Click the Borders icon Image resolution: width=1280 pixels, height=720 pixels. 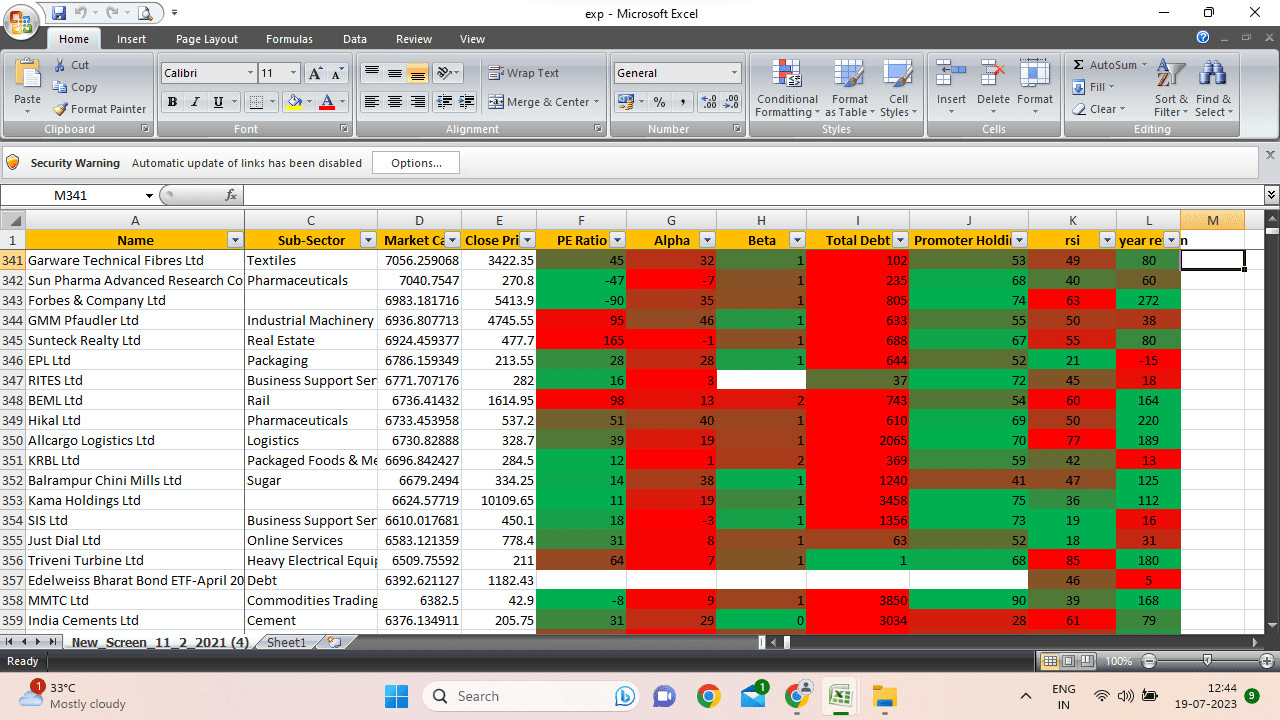click(x=256, y=102)
